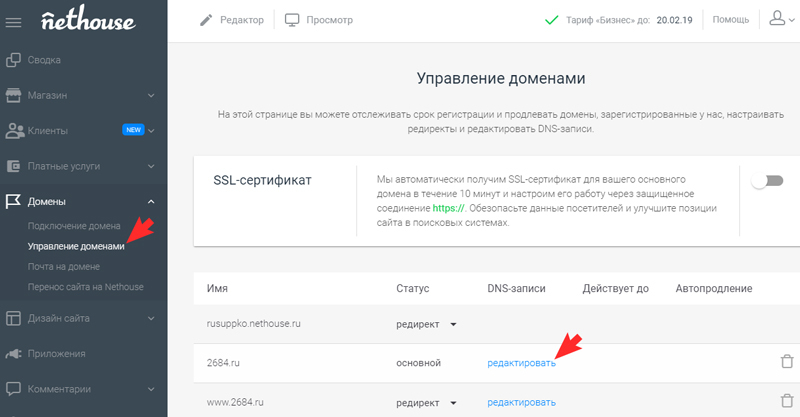Screen dimensions: 800x417
Task: Open user profile icon in header
Action: [x=777, y=19]
